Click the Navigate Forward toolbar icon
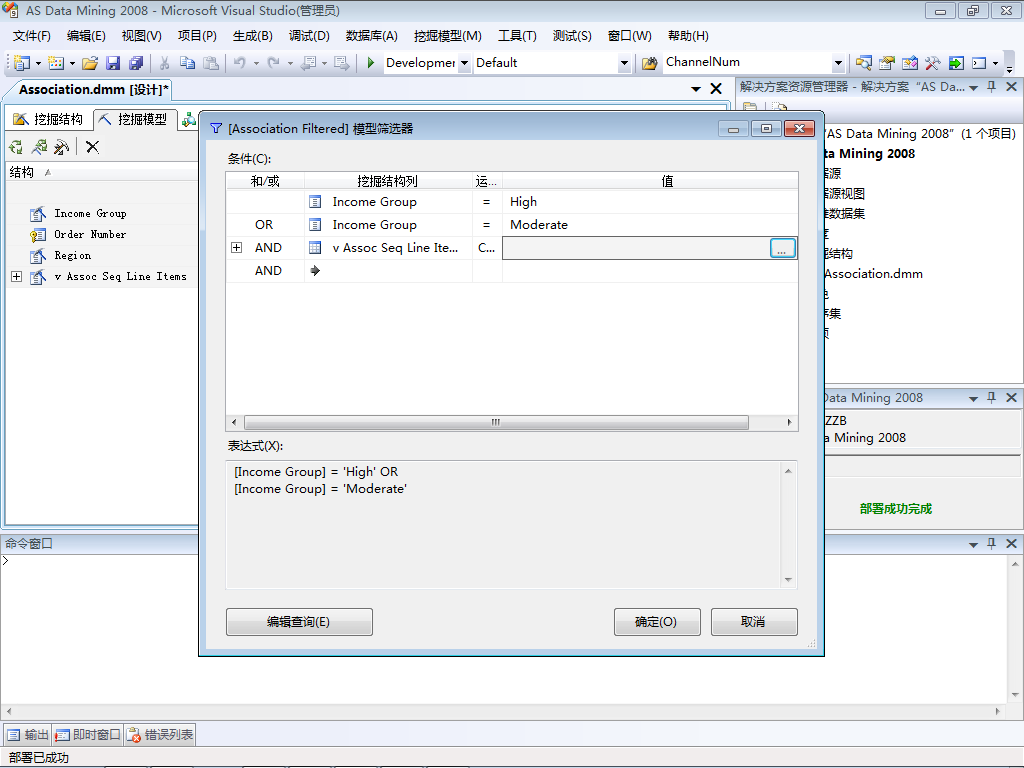This screenshot has height=768, width=1024. pyautogui.click(x=341, y=63)
